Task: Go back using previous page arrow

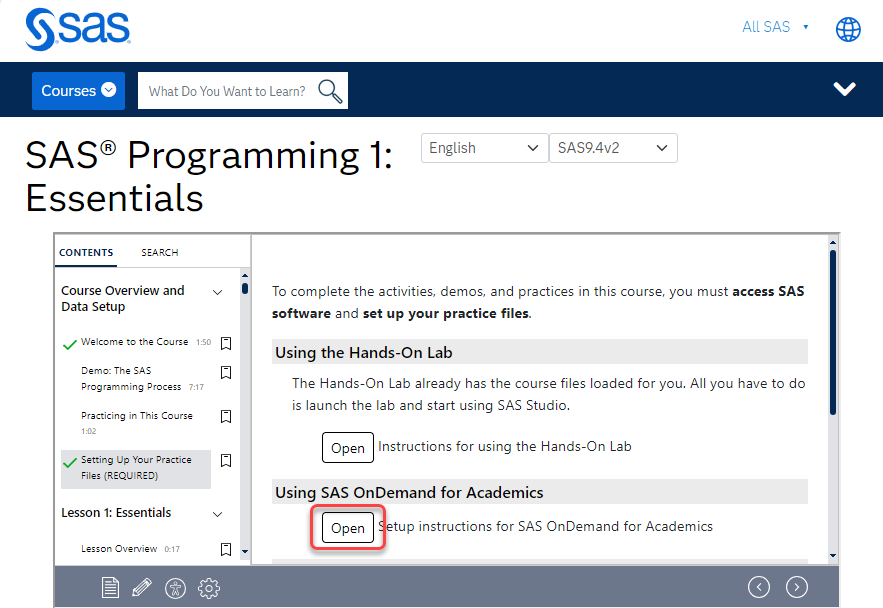Action: tap(759, 587)
